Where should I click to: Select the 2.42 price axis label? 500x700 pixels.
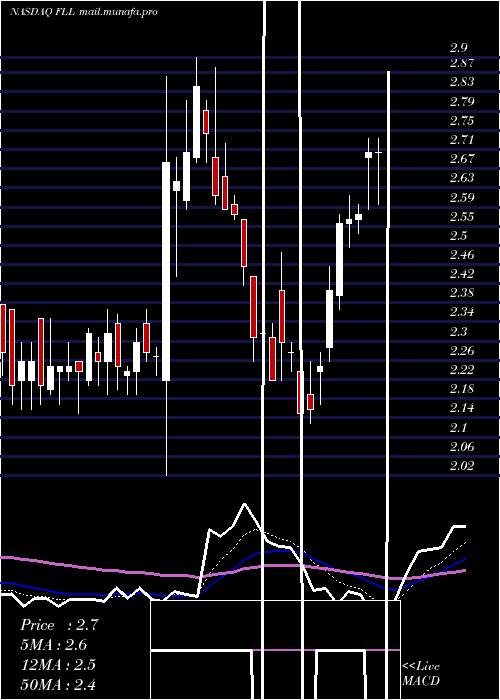point(462,274)
